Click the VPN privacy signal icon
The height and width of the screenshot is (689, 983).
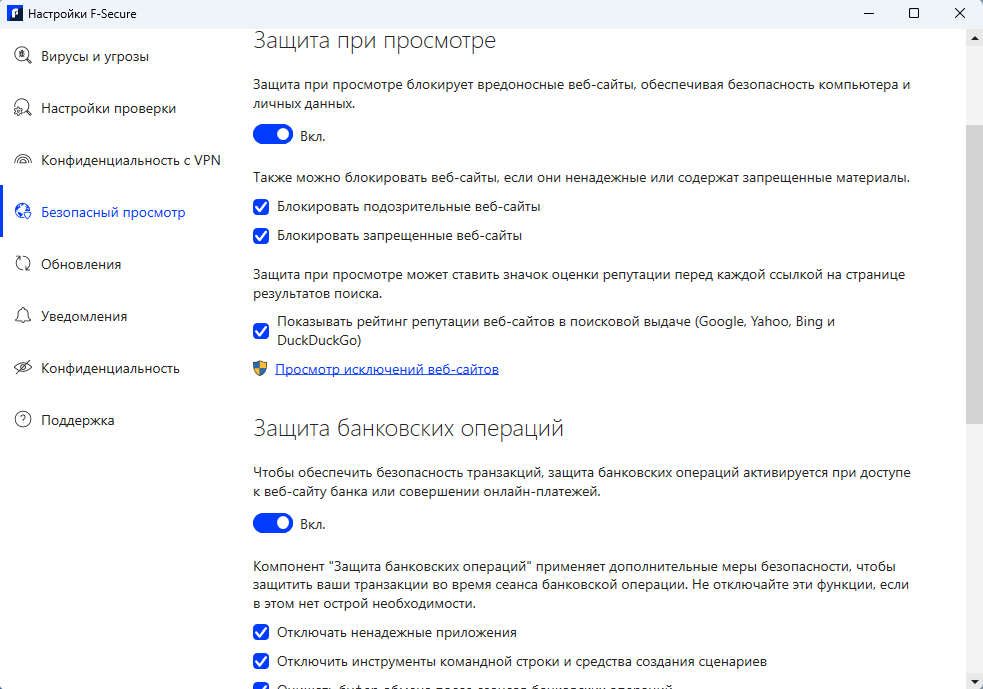coord(23,160)
